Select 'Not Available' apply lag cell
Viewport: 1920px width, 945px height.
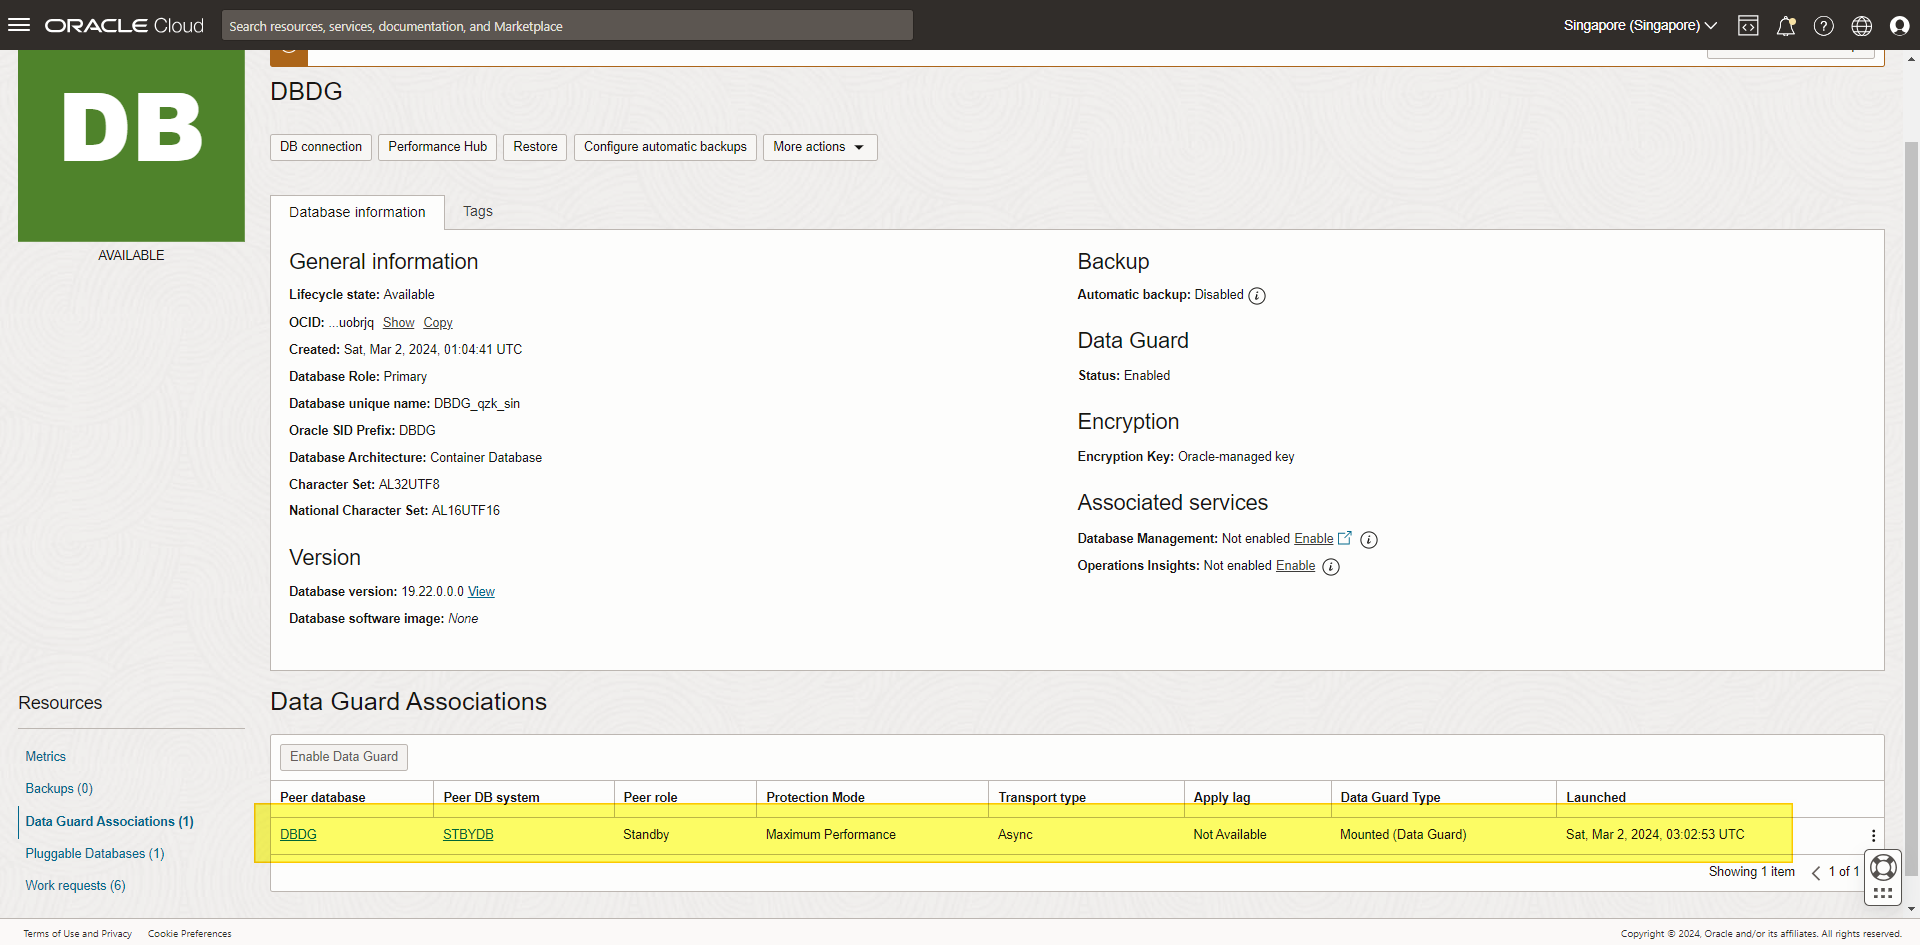point(1230,835)
